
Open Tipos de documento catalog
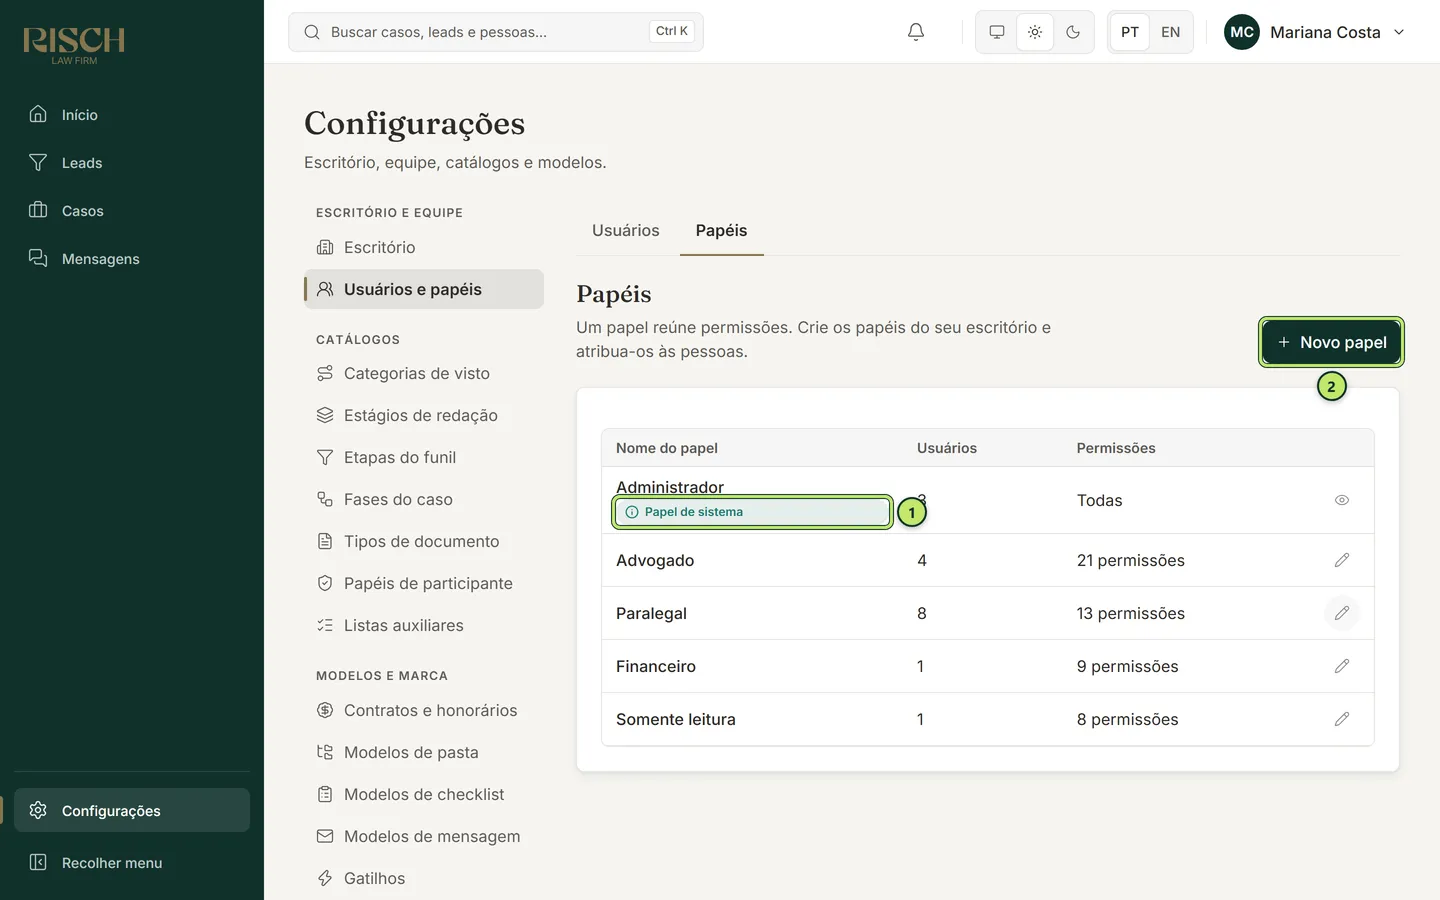pyautogui.click(x=424, y=542)
